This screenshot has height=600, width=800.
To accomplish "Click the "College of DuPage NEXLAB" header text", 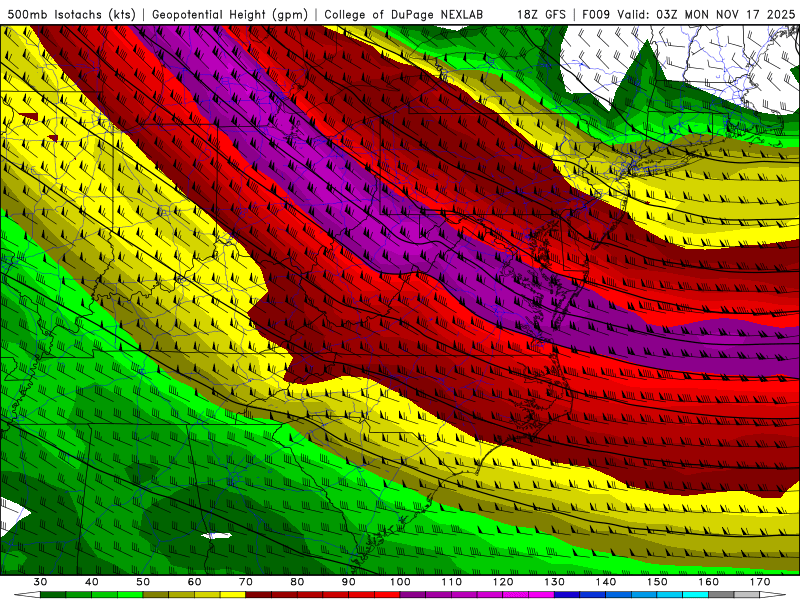I will click(x=404, y=14).
